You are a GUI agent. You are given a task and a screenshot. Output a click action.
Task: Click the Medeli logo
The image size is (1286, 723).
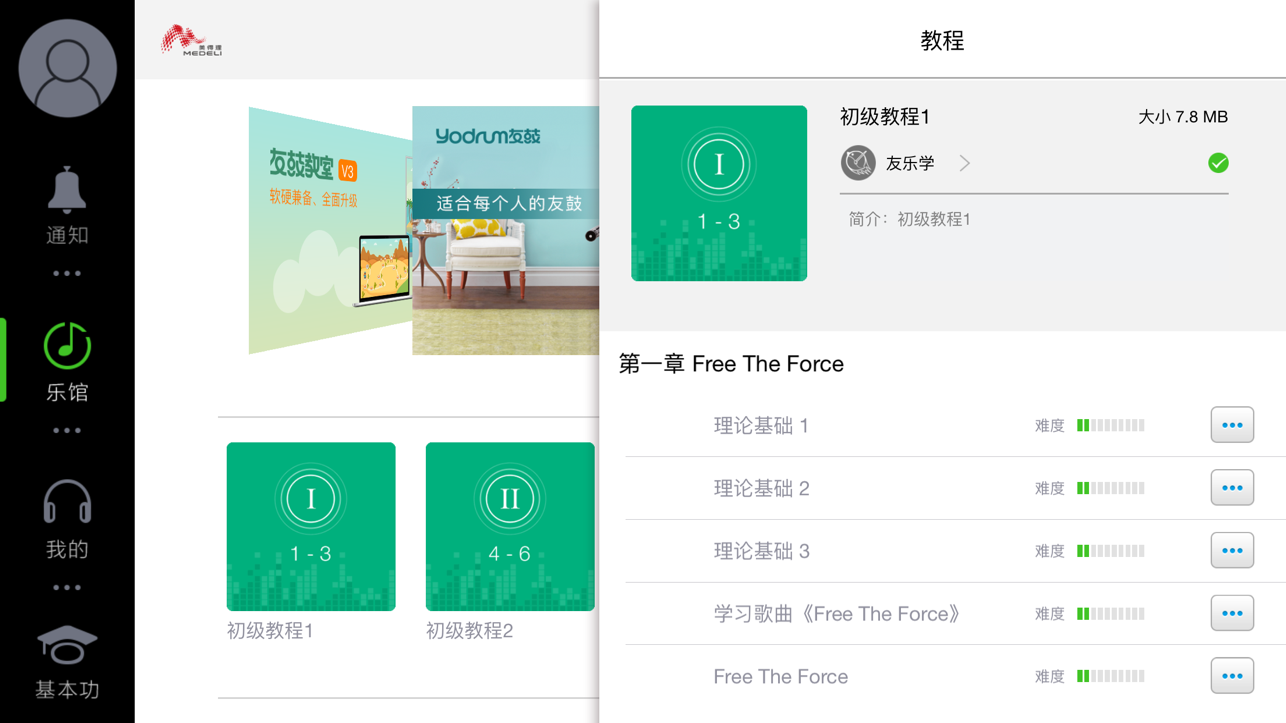pos(192,40)
